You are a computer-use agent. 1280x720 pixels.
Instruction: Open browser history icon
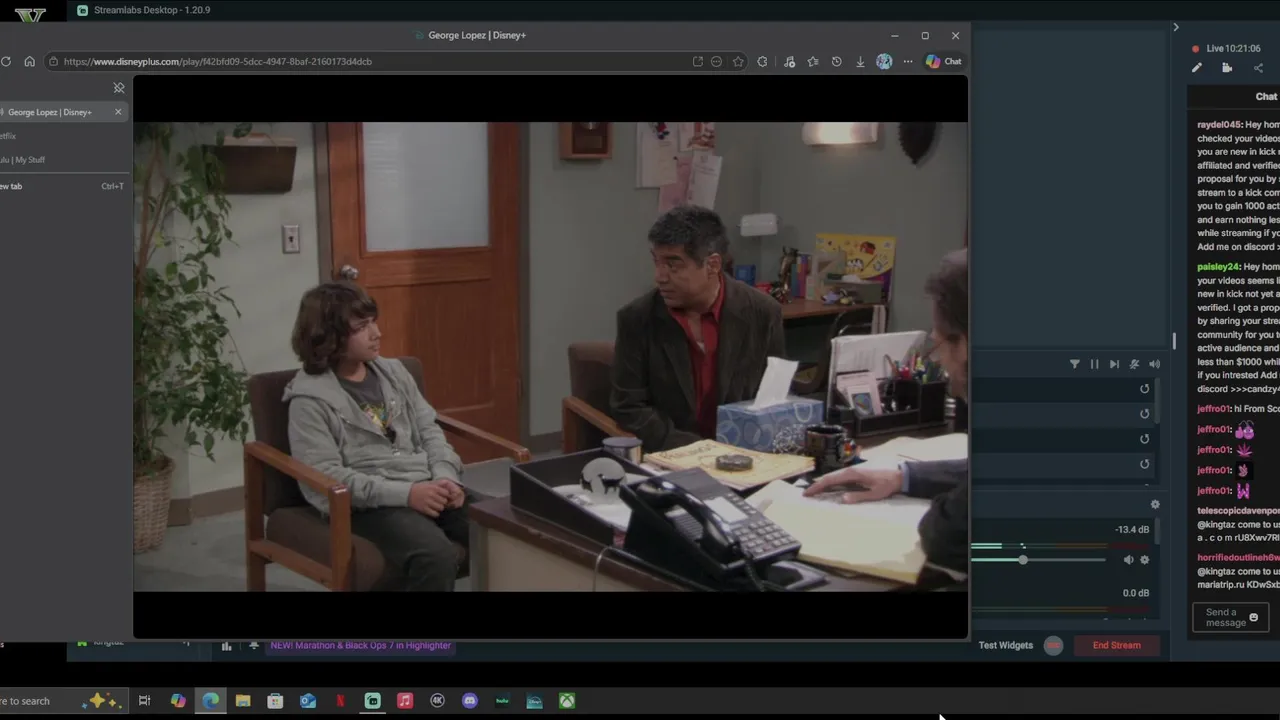836,61
